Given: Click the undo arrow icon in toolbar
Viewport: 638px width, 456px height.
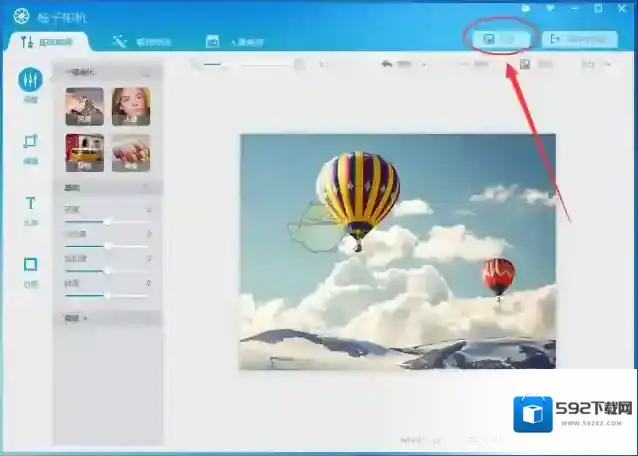Looking at the screenshot, I should point(387,65).
